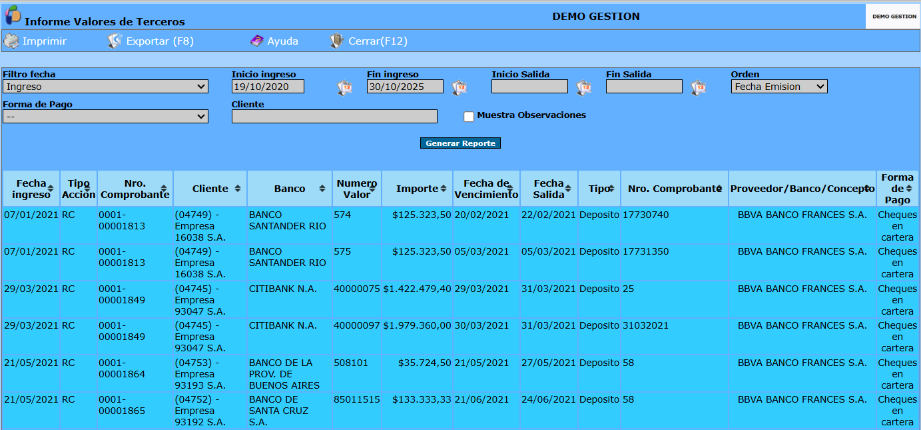Sort by Fecha Salida column arrows
This screenshot has height=430, width=921.
[x=568, y=189]
